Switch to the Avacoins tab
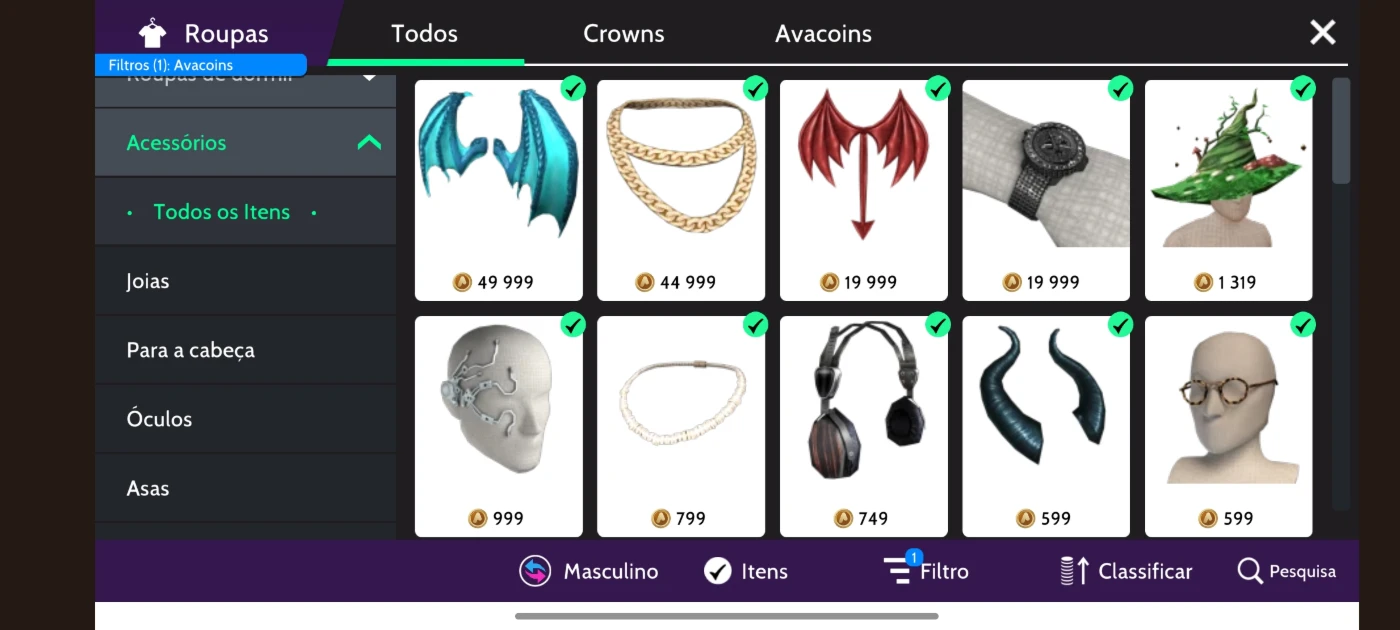 (823, 33)
